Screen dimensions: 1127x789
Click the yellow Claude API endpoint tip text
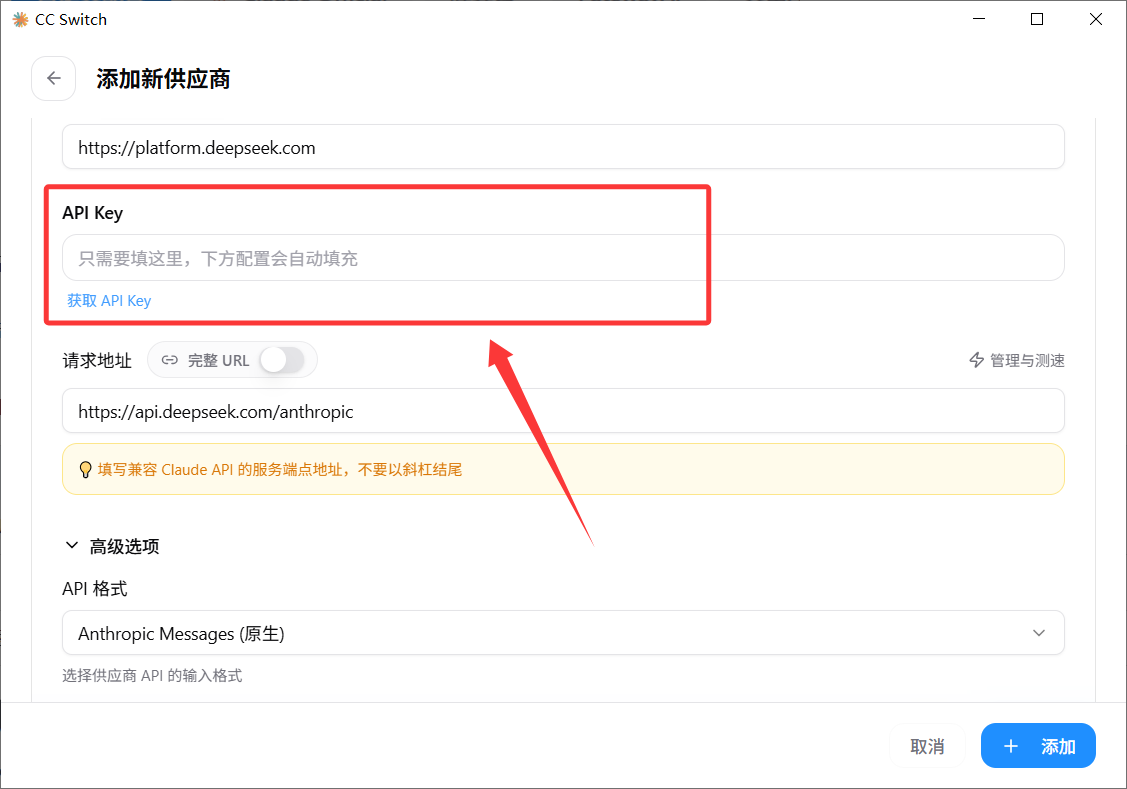pos(280,470)
